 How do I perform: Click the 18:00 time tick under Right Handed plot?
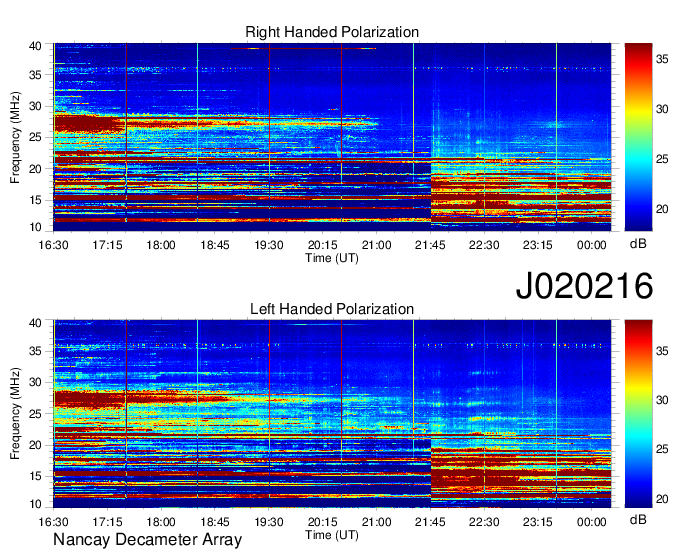pos(161,245)
